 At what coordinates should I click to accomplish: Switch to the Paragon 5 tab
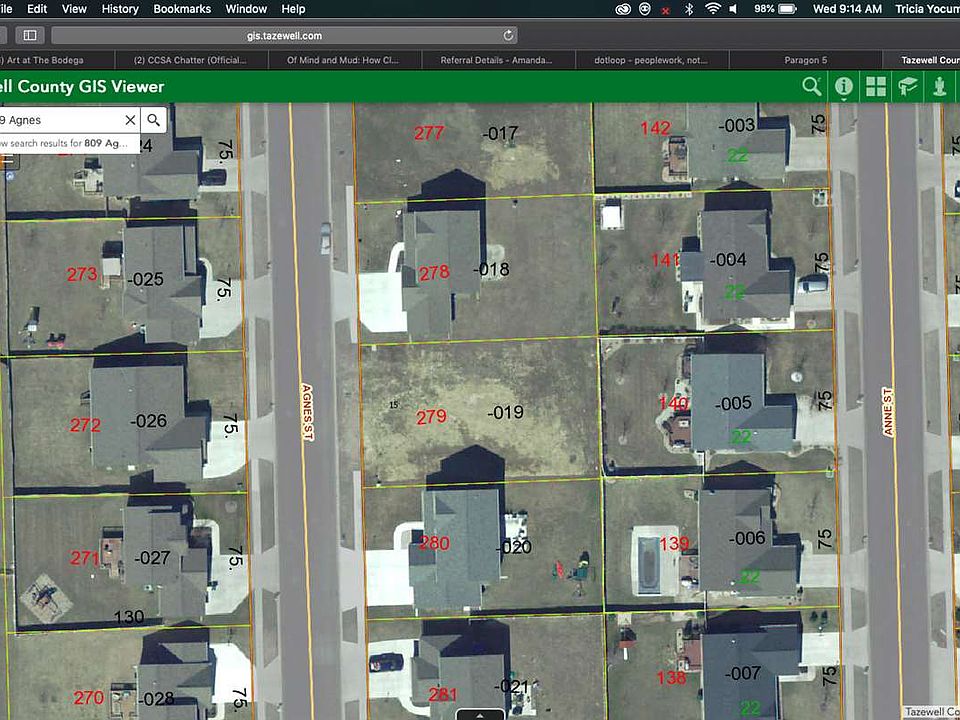pos(803,60)
